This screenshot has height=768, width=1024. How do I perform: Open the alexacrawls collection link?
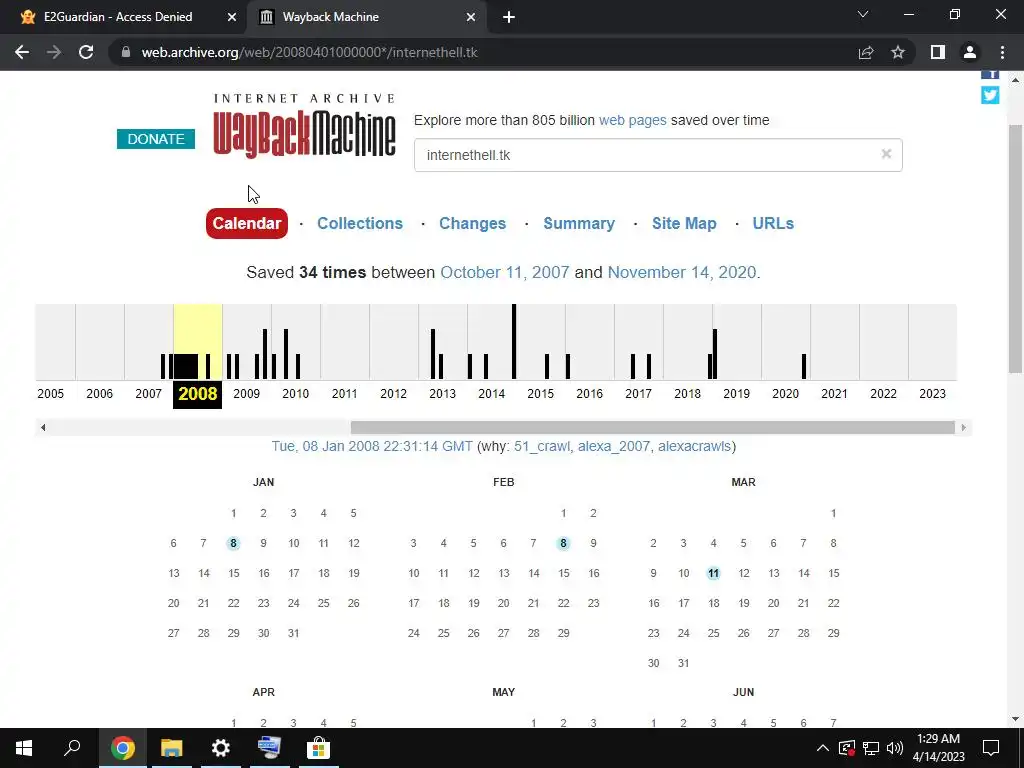click(694, 446)
